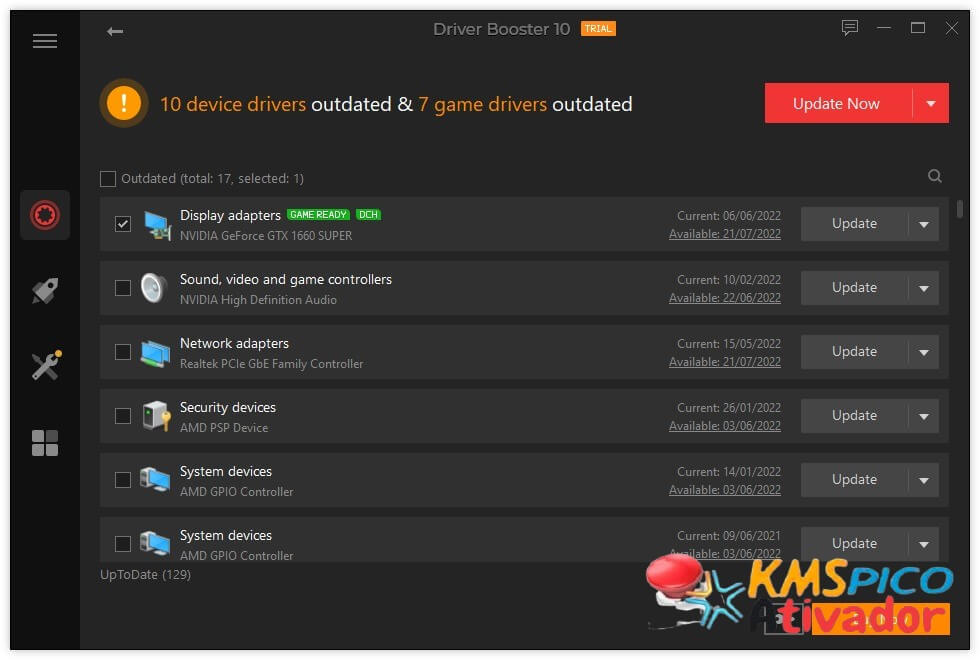Open Available: 03/06/2022 link for Security devices
The width and height of the screenshot is (980, 660).
(x=724, y=426)
